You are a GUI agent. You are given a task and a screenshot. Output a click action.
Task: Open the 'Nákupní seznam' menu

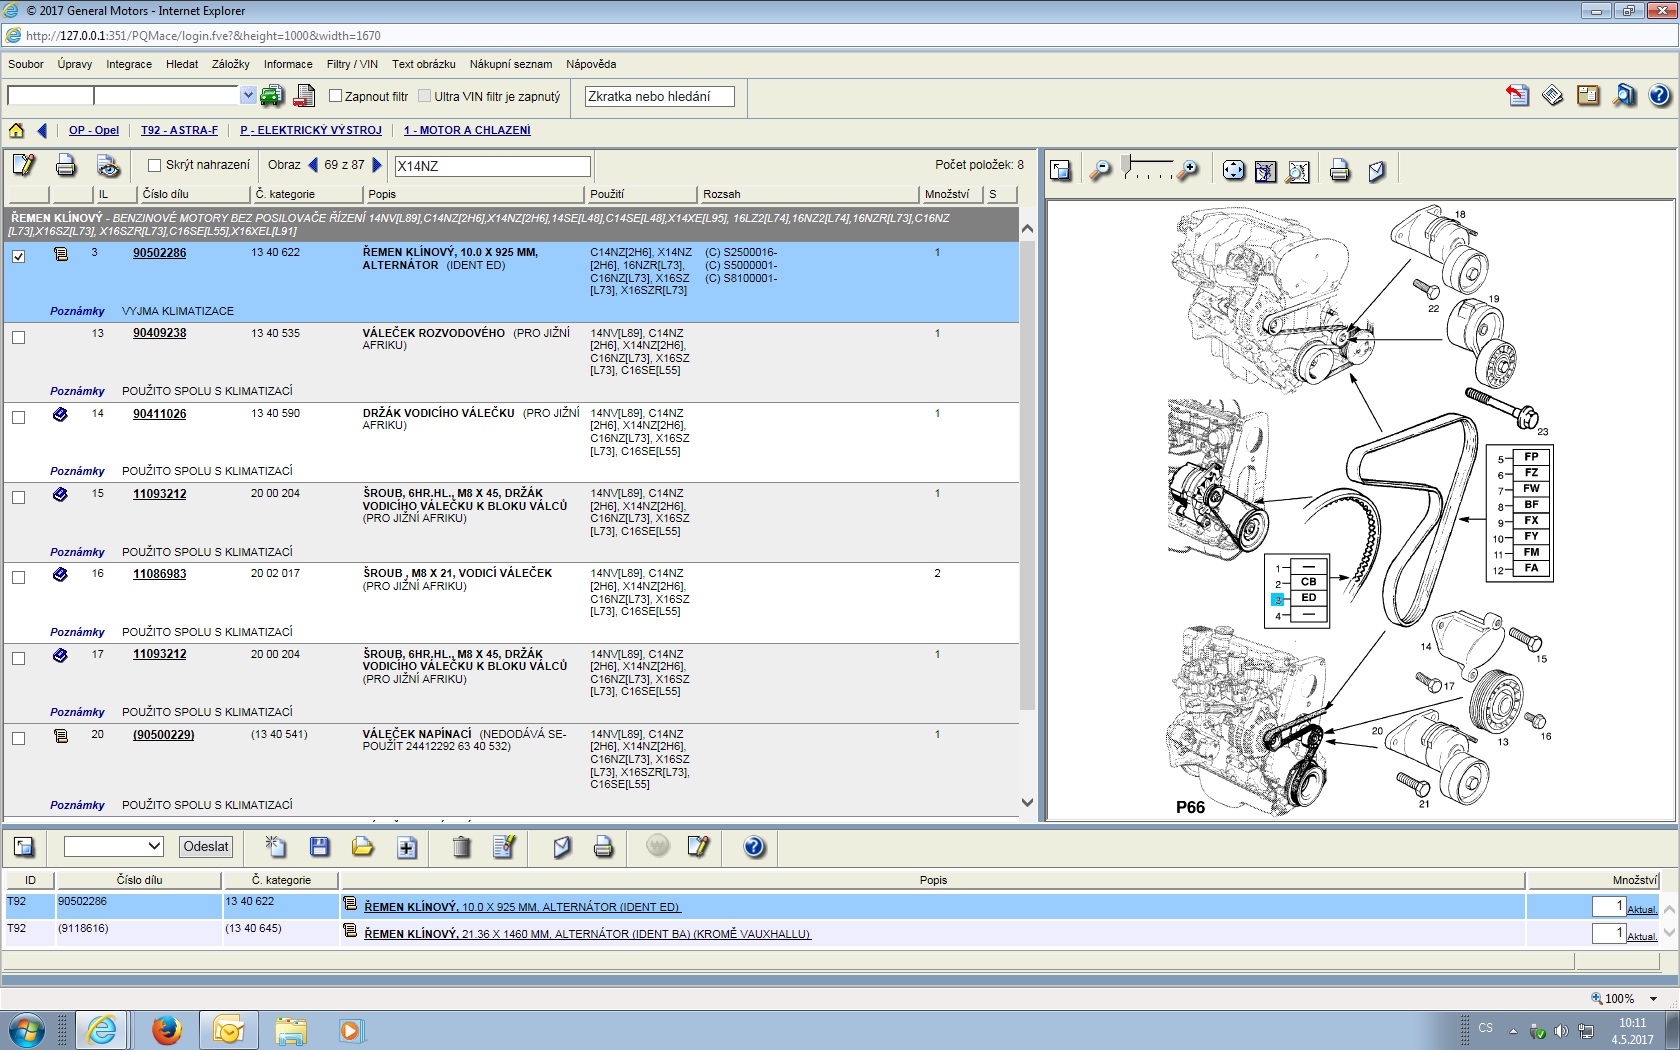[510, 64]
